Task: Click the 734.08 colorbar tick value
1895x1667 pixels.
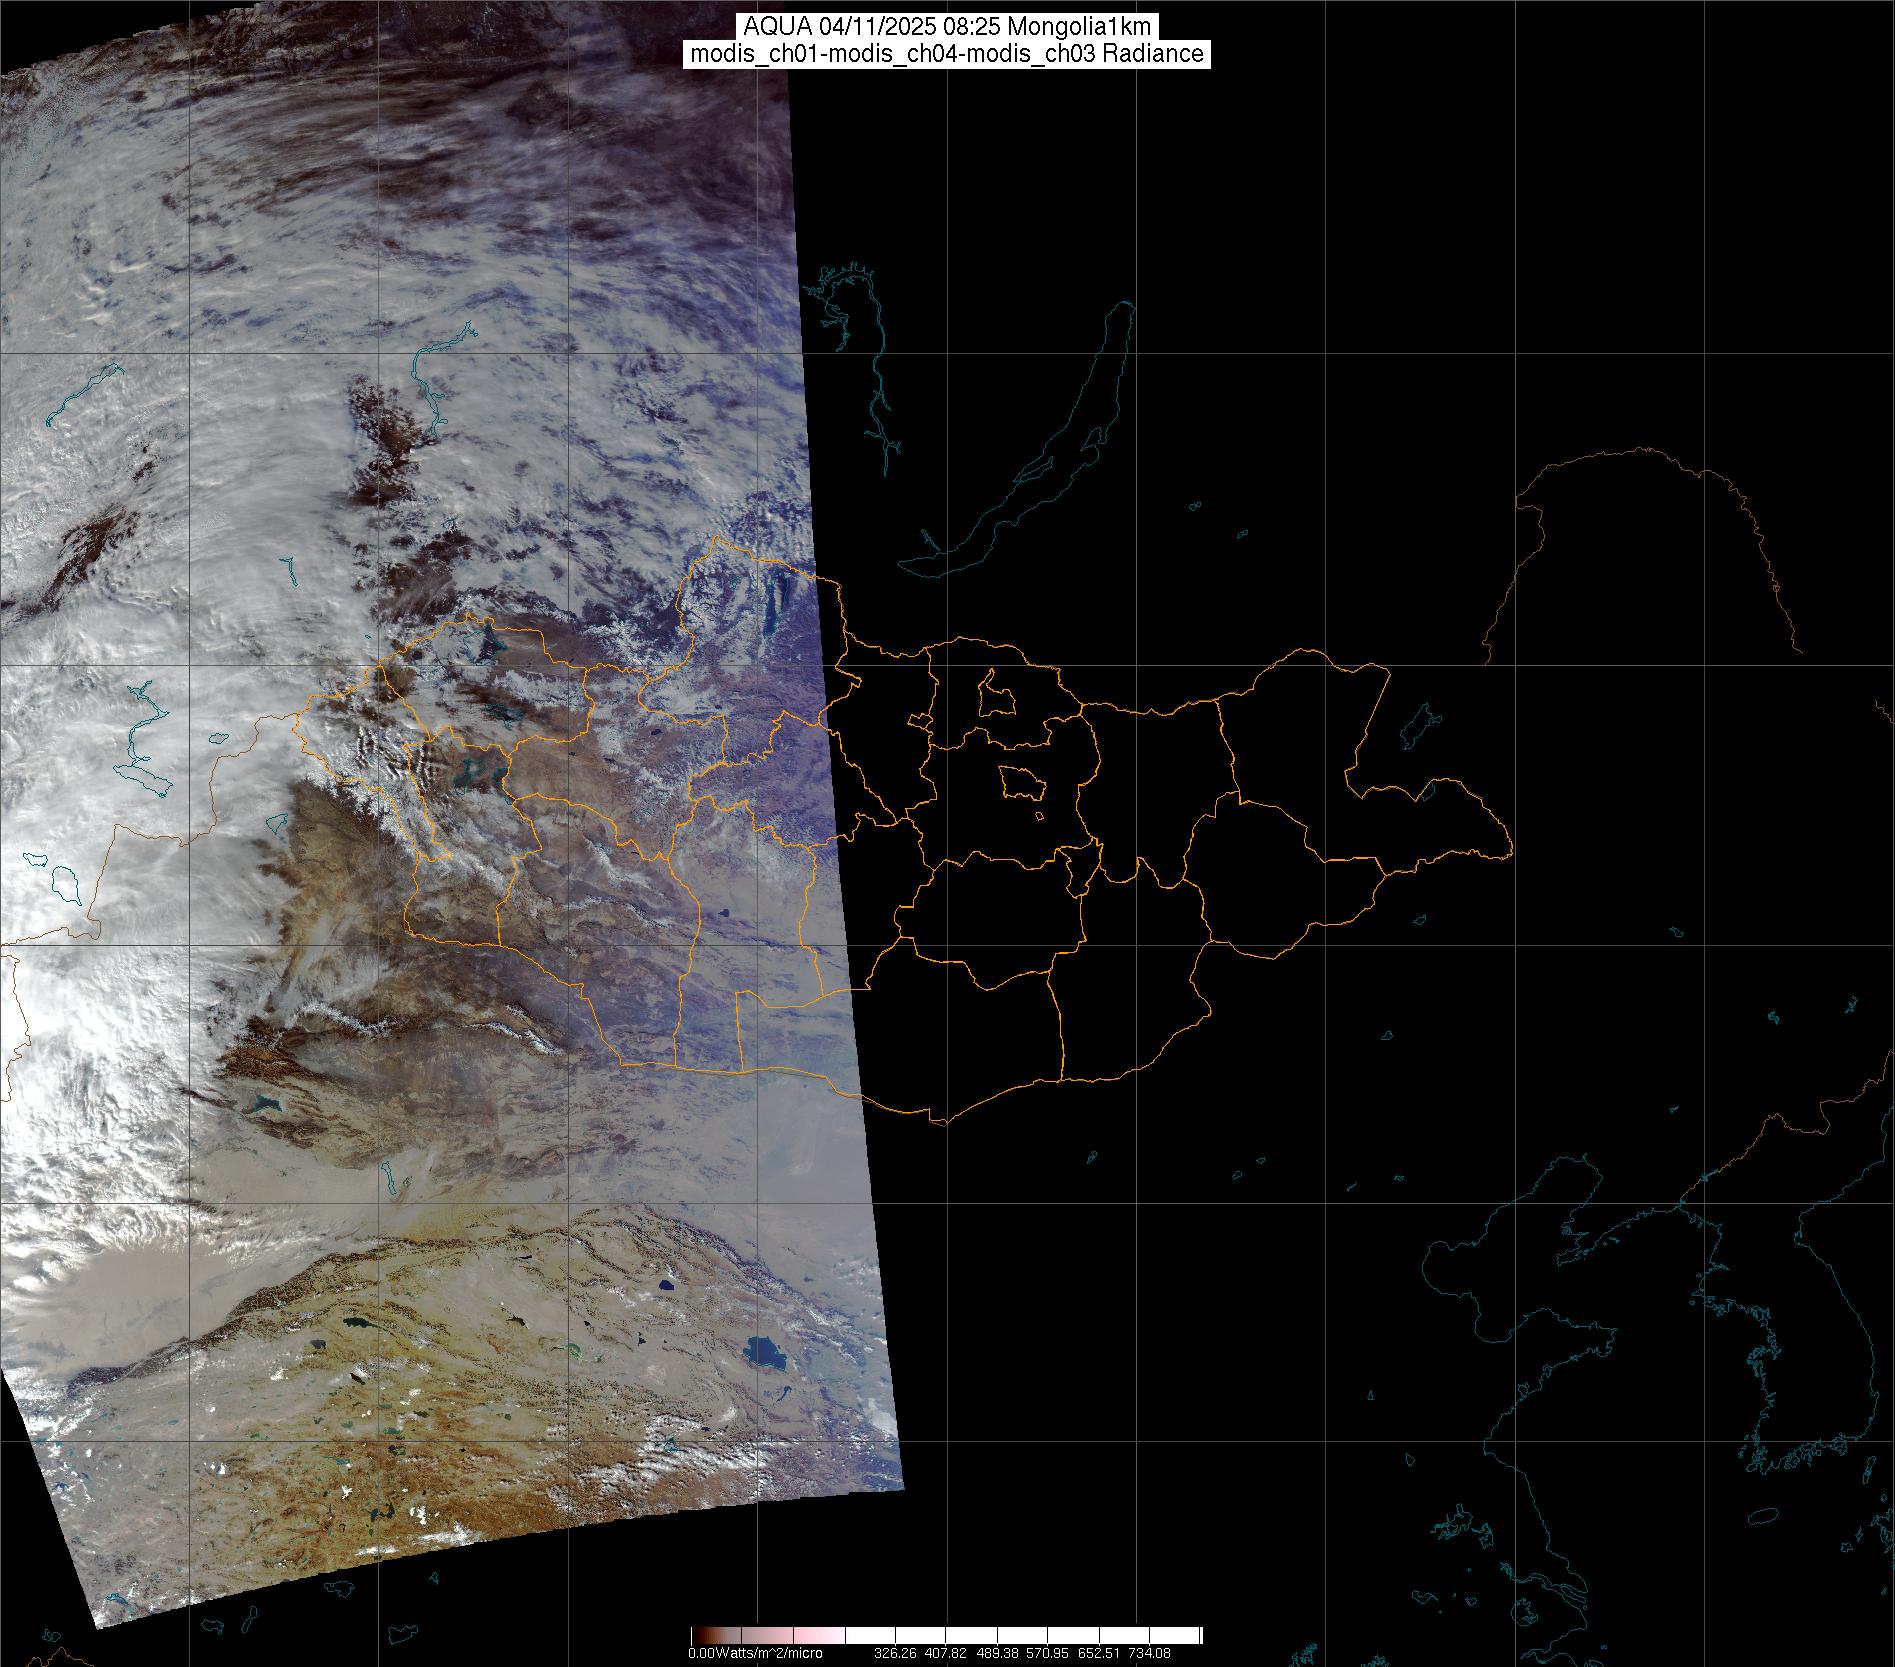Action: coord(1149,1653)
